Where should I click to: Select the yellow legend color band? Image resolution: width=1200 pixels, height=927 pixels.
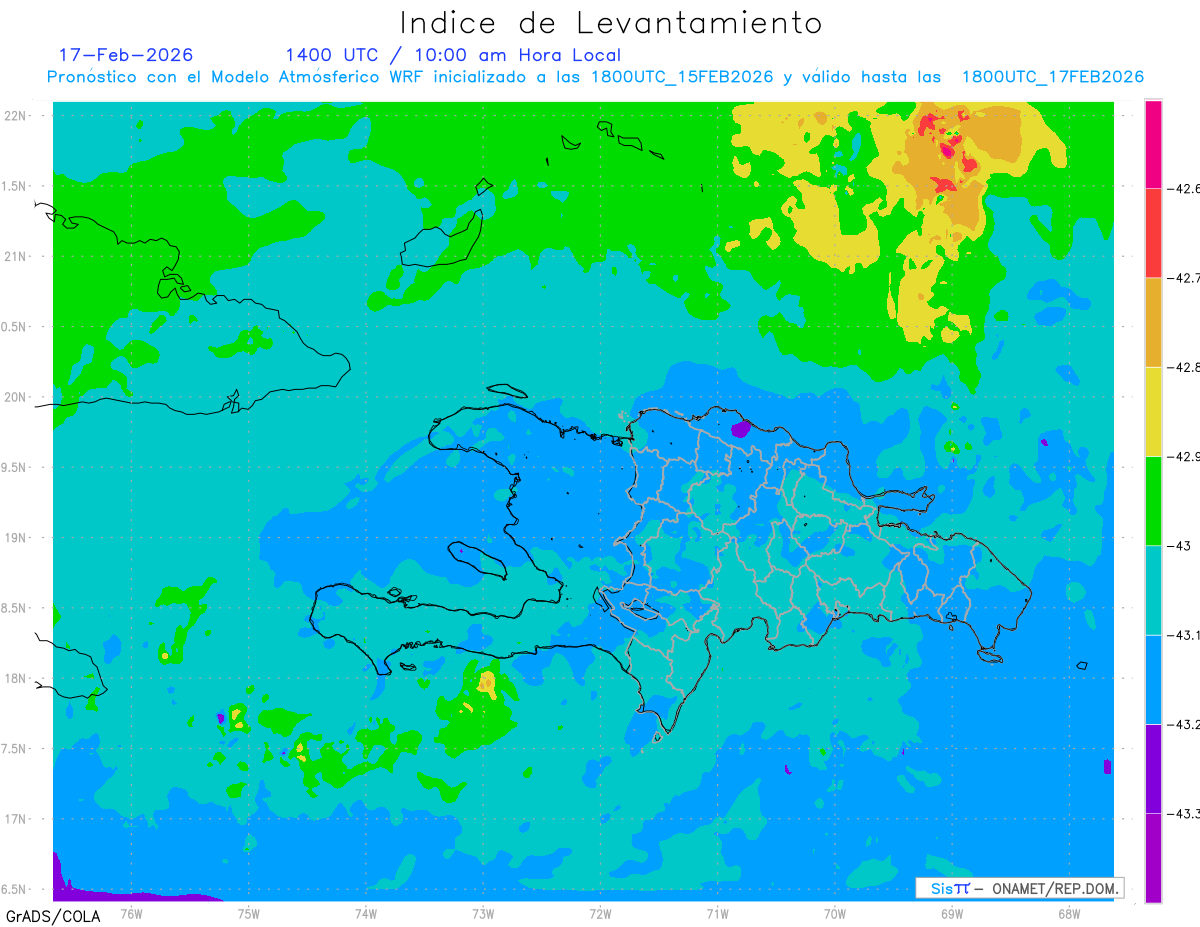pyautogui.click(x=1153, y=411)
